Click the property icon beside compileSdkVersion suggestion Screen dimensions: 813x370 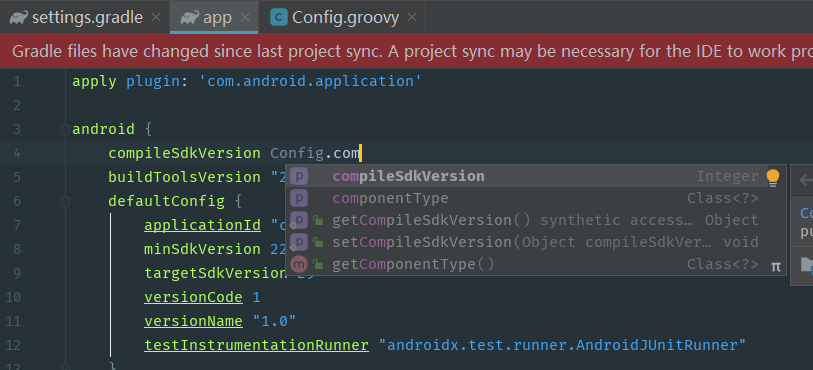tap(299, 176)
